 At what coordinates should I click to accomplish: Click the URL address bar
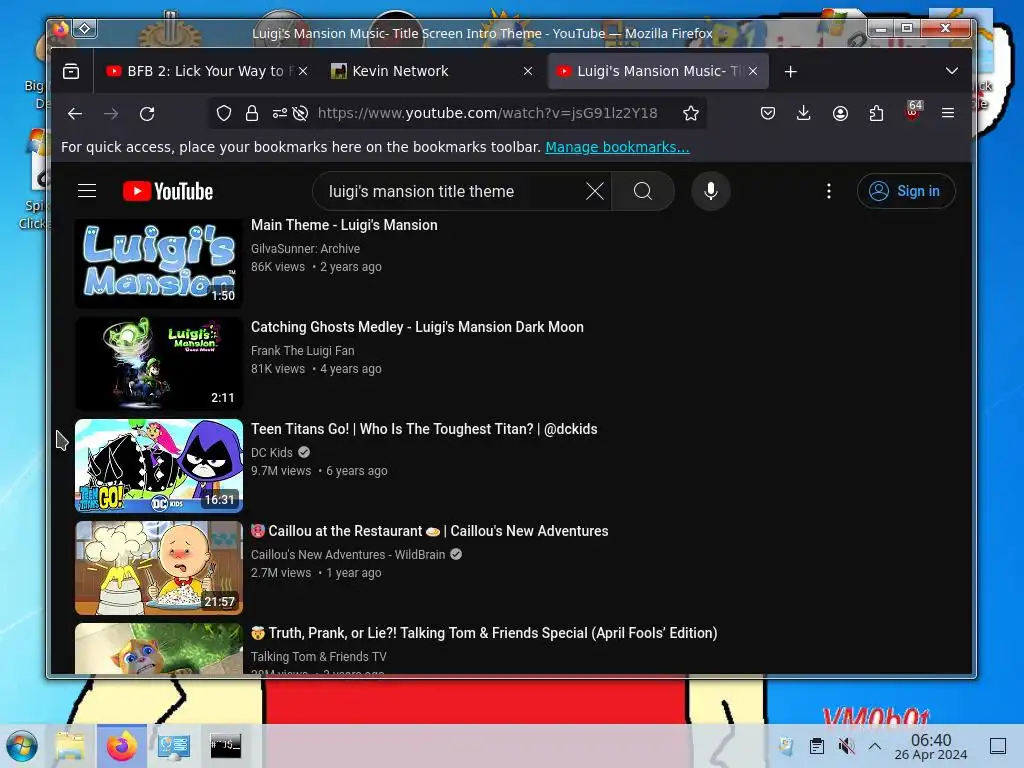pyautogui.click(x=487, y=114)
